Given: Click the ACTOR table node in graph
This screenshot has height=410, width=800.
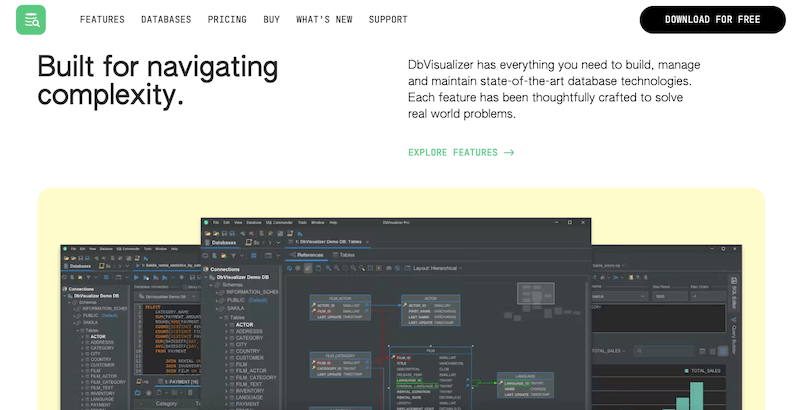Looking at the screenshot, I should [x=431, y=310].
